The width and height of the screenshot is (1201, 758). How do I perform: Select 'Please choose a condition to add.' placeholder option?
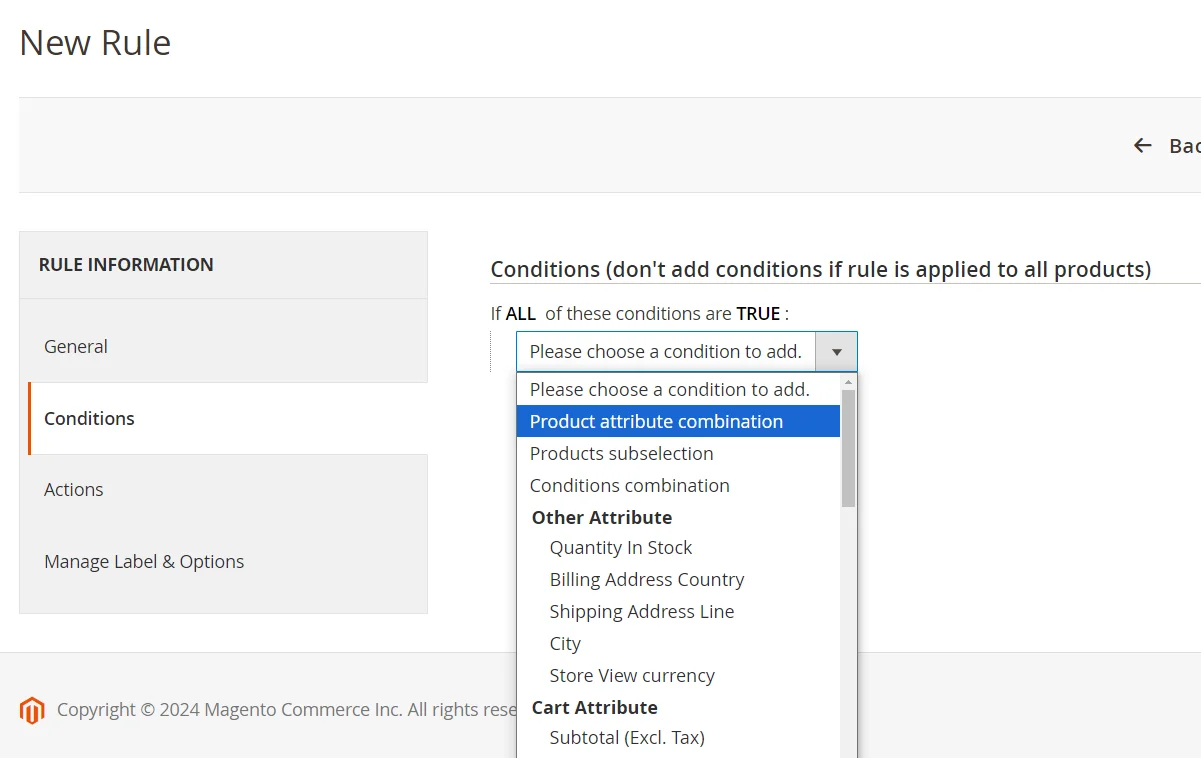(669, 390)
